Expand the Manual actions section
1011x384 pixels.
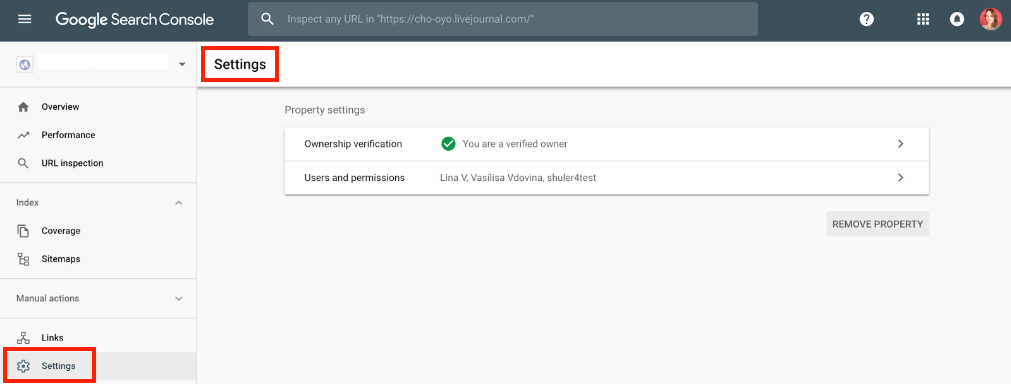coord(179,299)
